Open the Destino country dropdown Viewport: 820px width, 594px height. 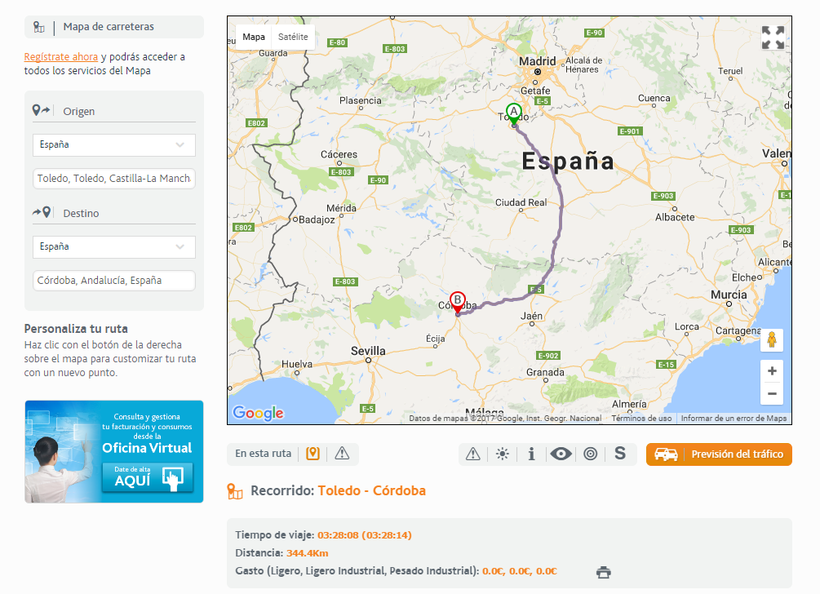(114, 247)
